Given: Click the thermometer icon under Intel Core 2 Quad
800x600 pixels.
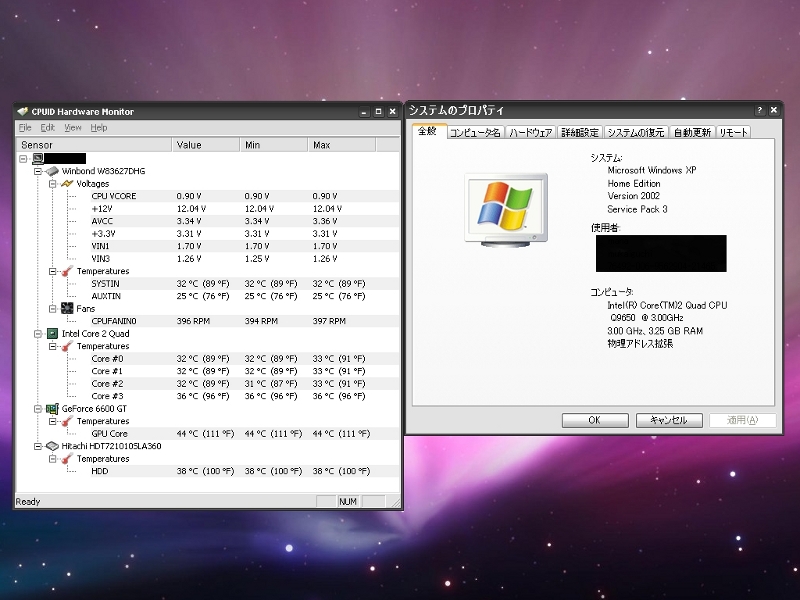Looking at the screenshot, I should [67, 346].
